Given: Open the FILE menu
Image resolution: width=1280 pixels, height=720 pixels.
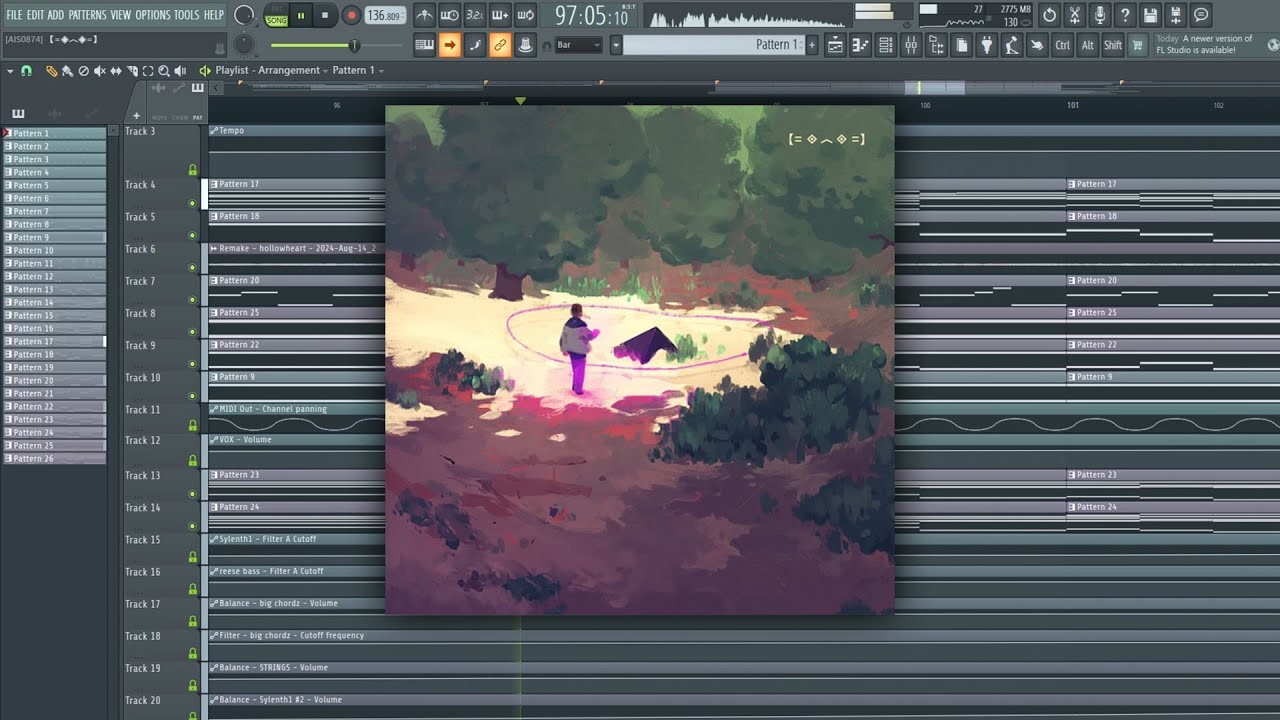Looking at the screenshot, I should [14, 15].
